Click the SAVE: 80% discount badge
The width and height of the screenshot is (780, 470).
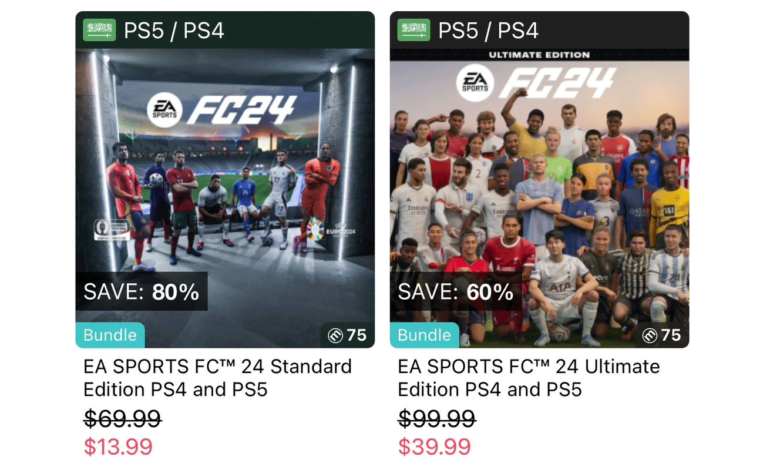click(x=142, y=292)
